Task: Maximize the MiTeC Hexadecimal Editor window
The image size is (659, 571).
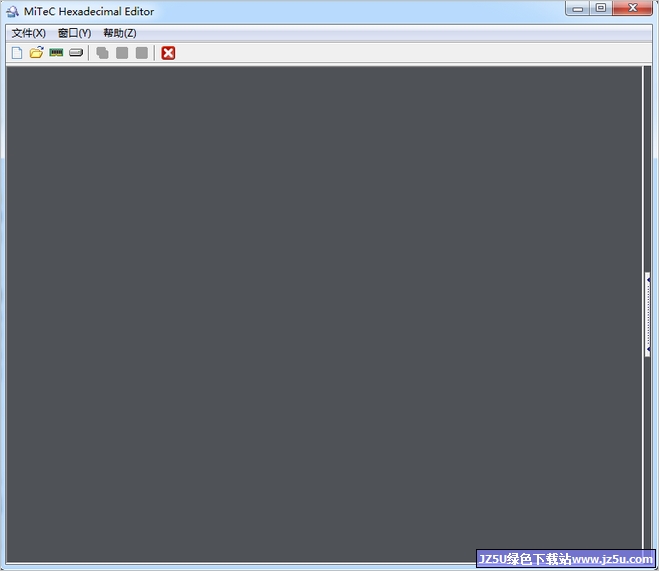Action: [x=601, y=8]
